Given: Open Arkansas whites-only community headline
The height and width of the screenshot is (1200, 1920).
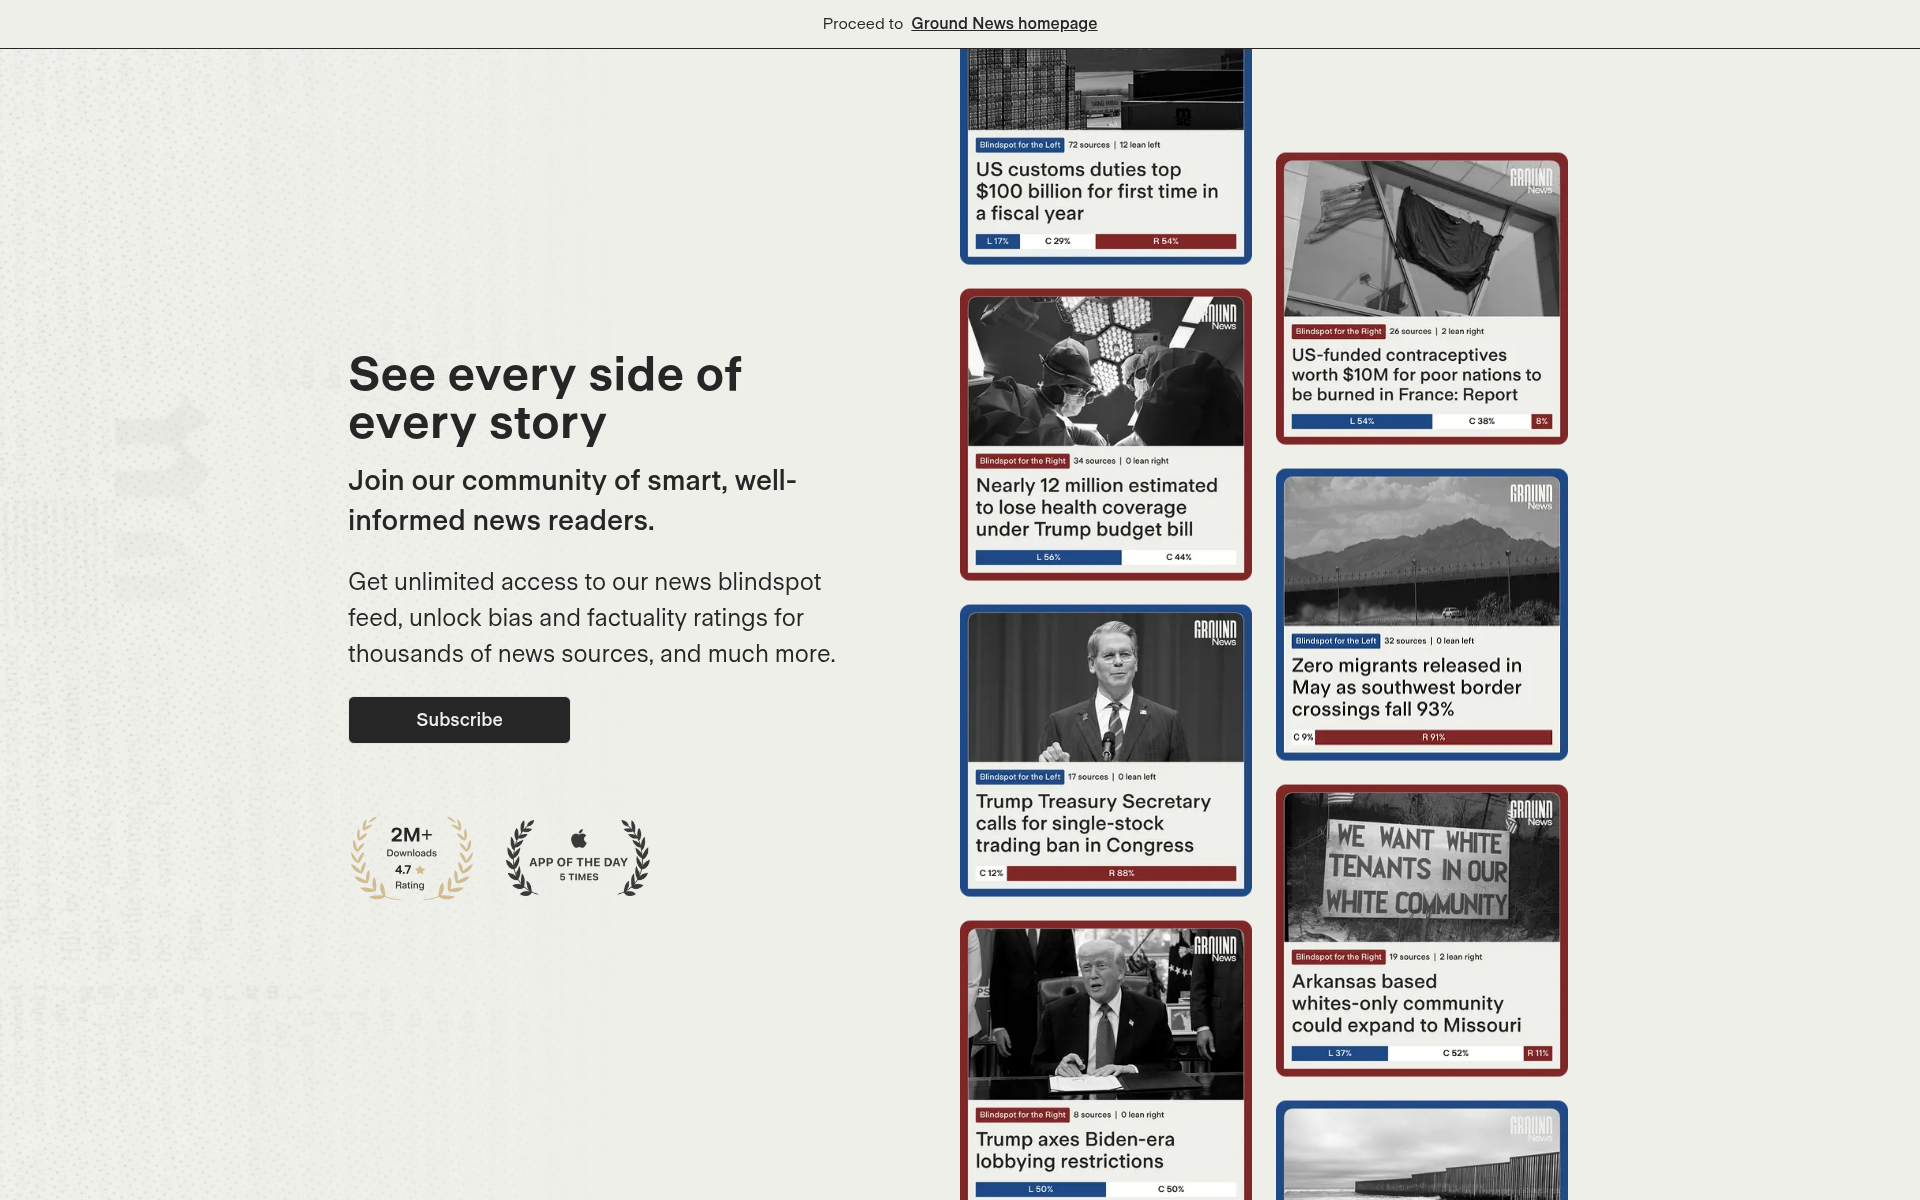Looking at the screenshot, I should coord(1406,1003).
